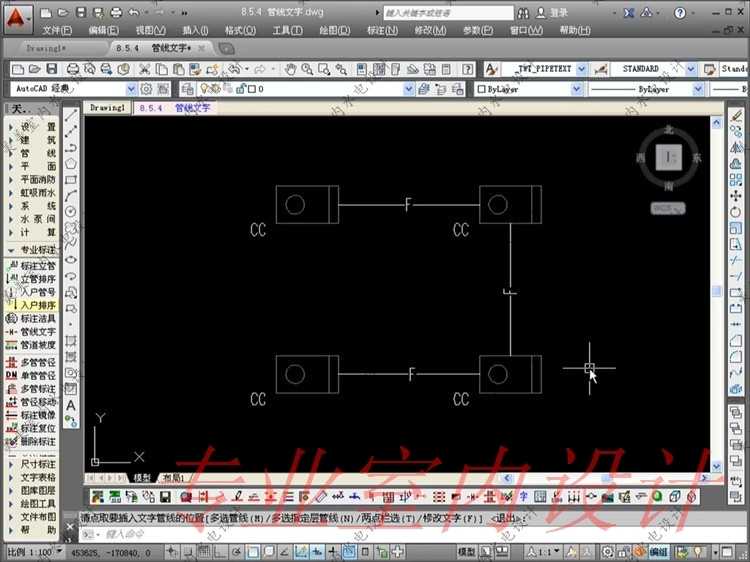
Task: Click the Workspace Settings gear icon
Action: tap(146, 89)
